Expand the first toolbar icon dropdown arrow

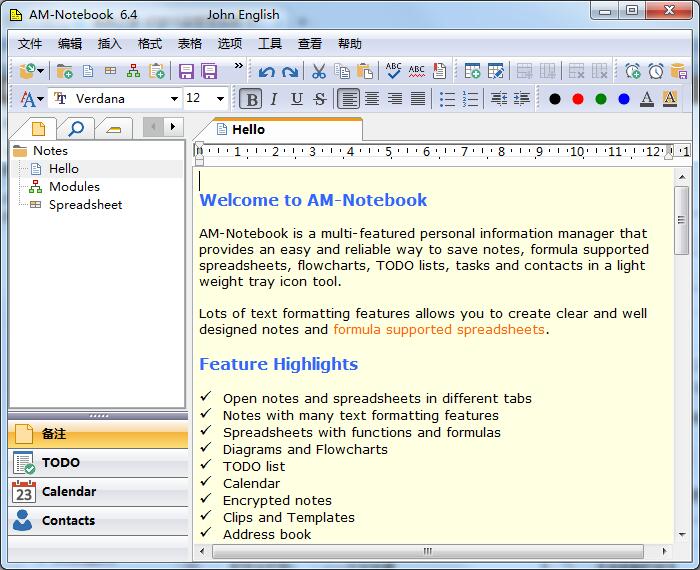click(41, 71)
